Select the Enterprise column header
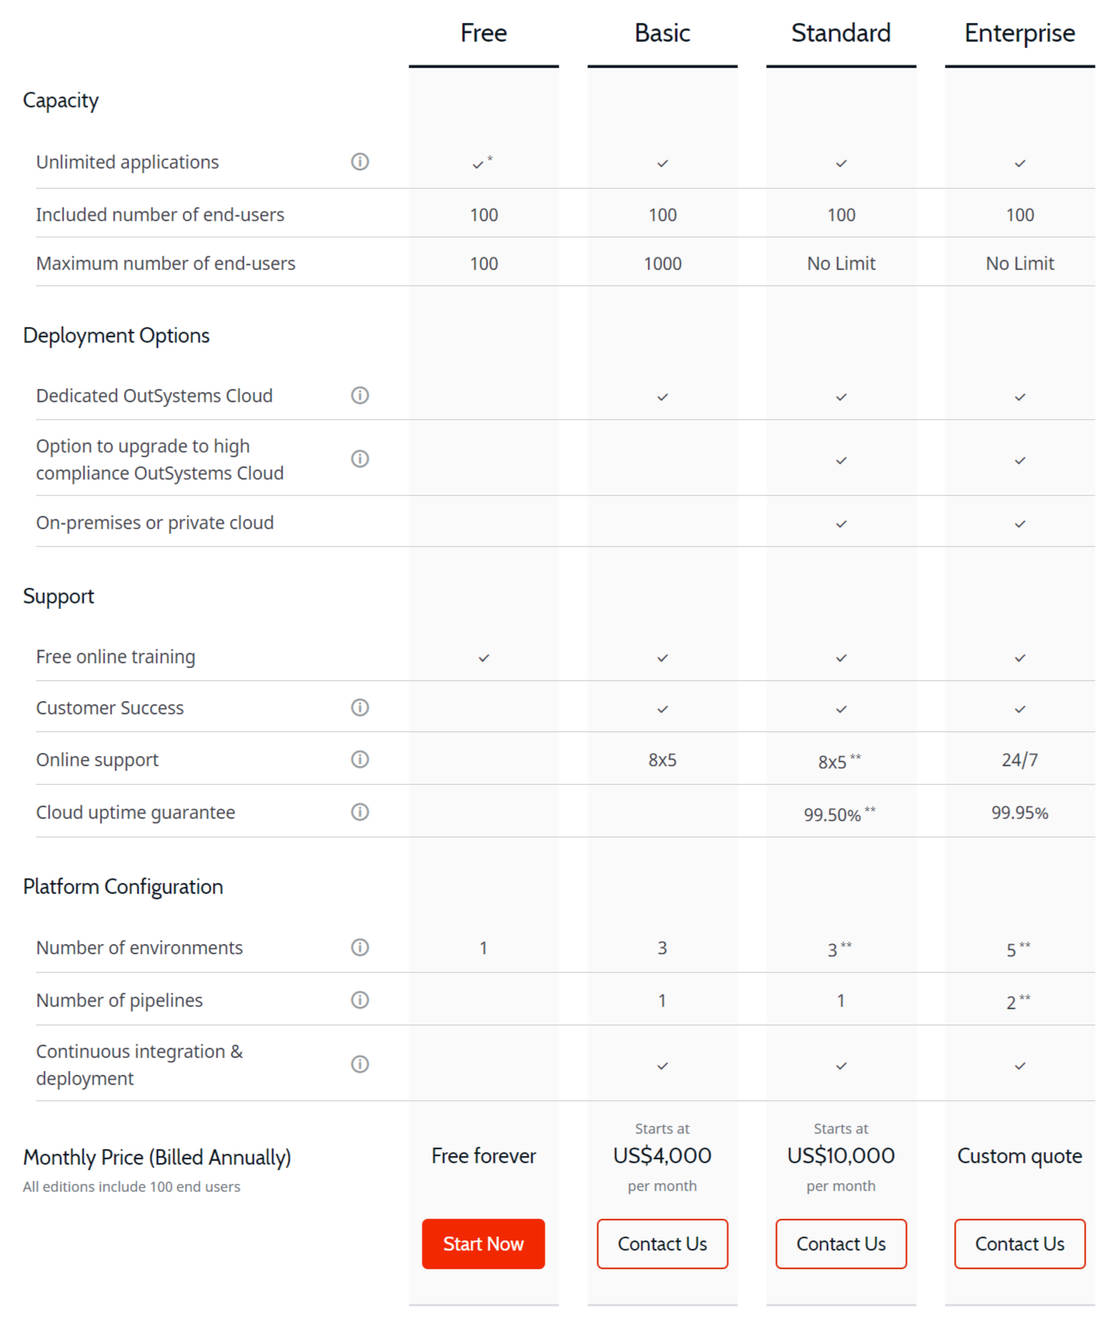1108x1317 pixels. point(1019,32)
